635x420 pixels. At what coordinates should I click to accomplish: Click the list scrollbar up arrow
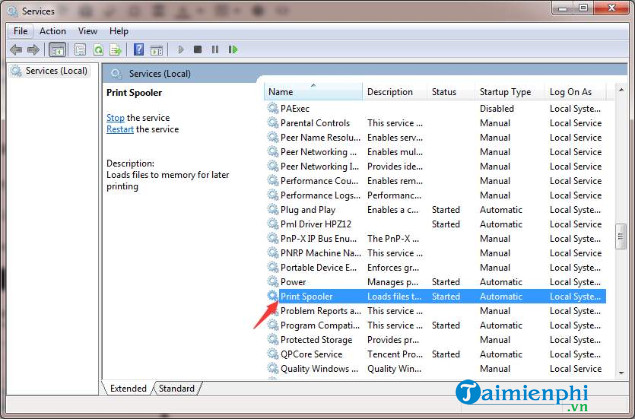[621, 90]
